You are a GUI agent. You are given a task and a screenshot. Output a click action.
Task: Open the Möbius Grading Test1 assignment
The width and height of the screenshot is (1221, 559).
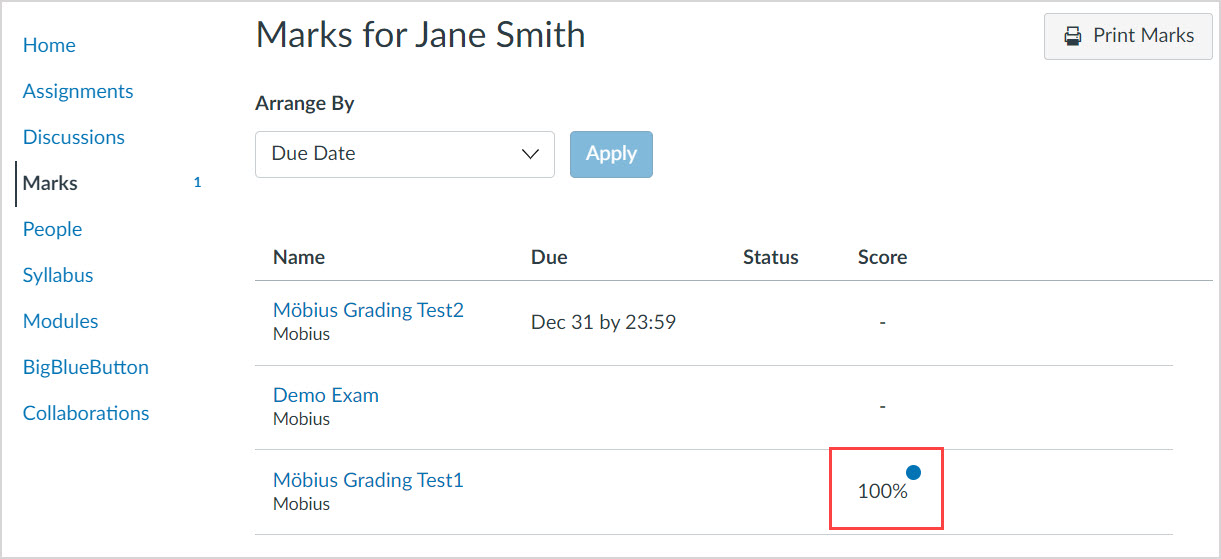(x=368, y=480)
